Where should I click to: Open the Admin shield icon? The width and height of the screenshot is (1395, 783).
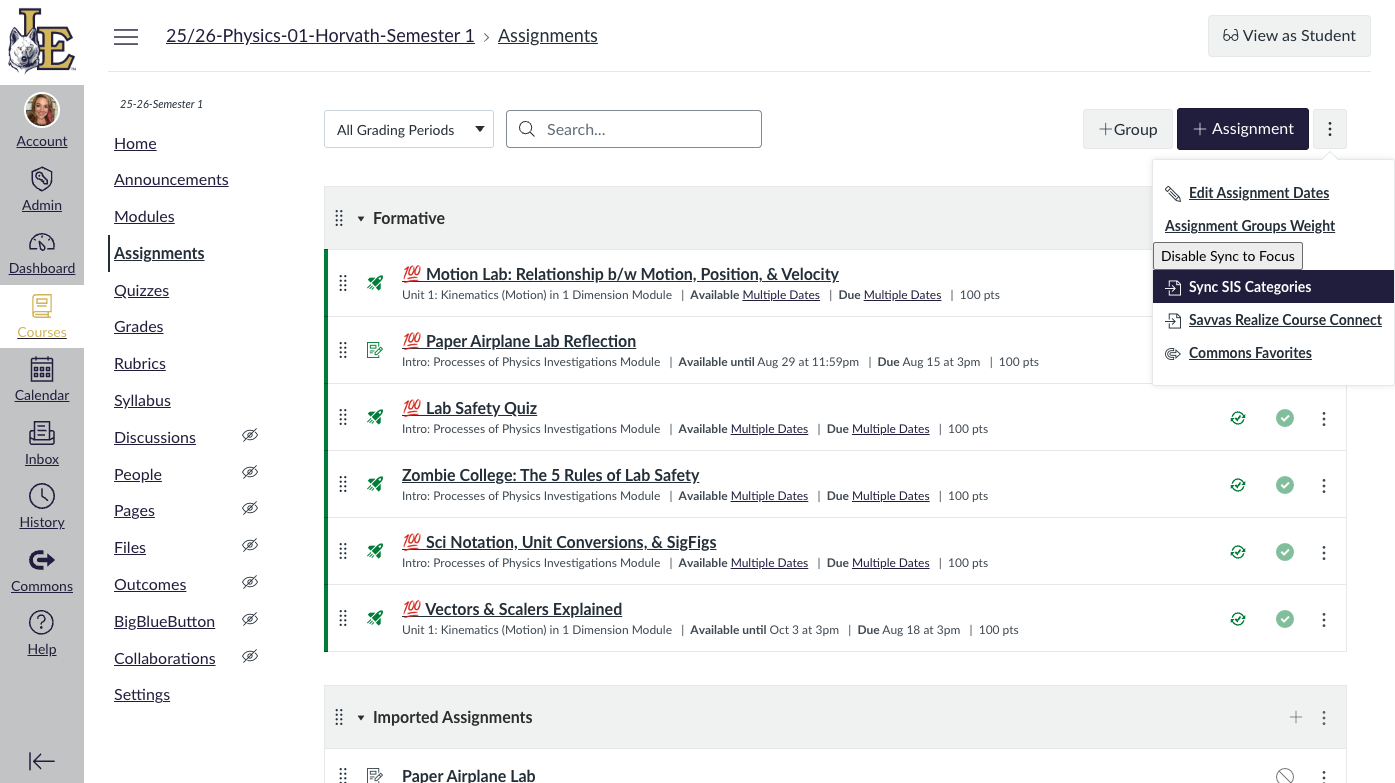(42, 179)
